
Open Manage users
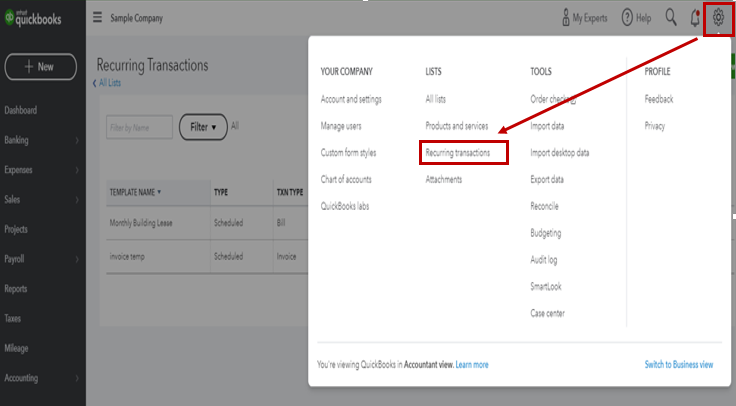341,126
